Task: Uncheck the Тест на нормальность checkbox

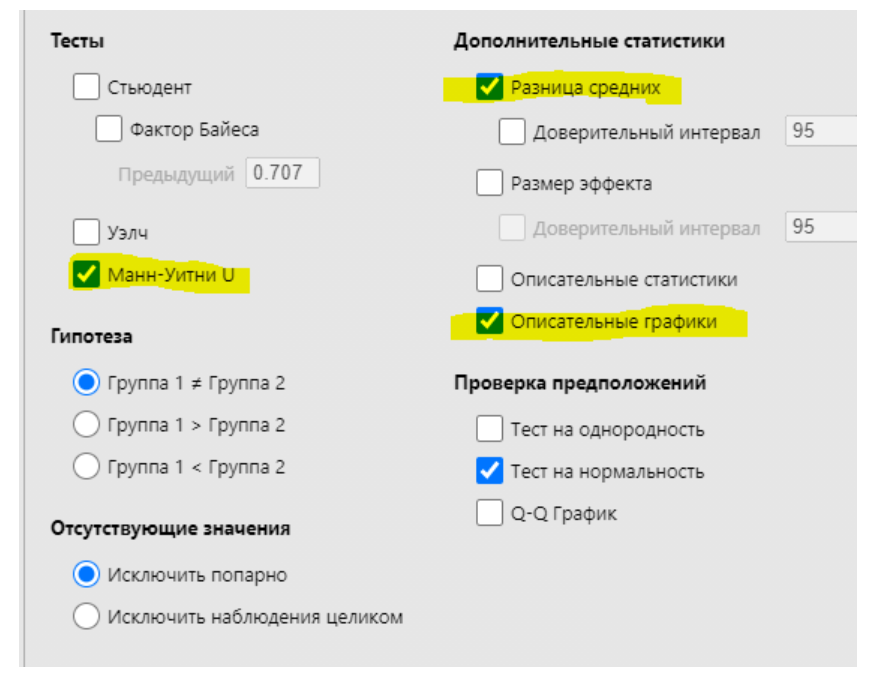Action: click(489, 471)
